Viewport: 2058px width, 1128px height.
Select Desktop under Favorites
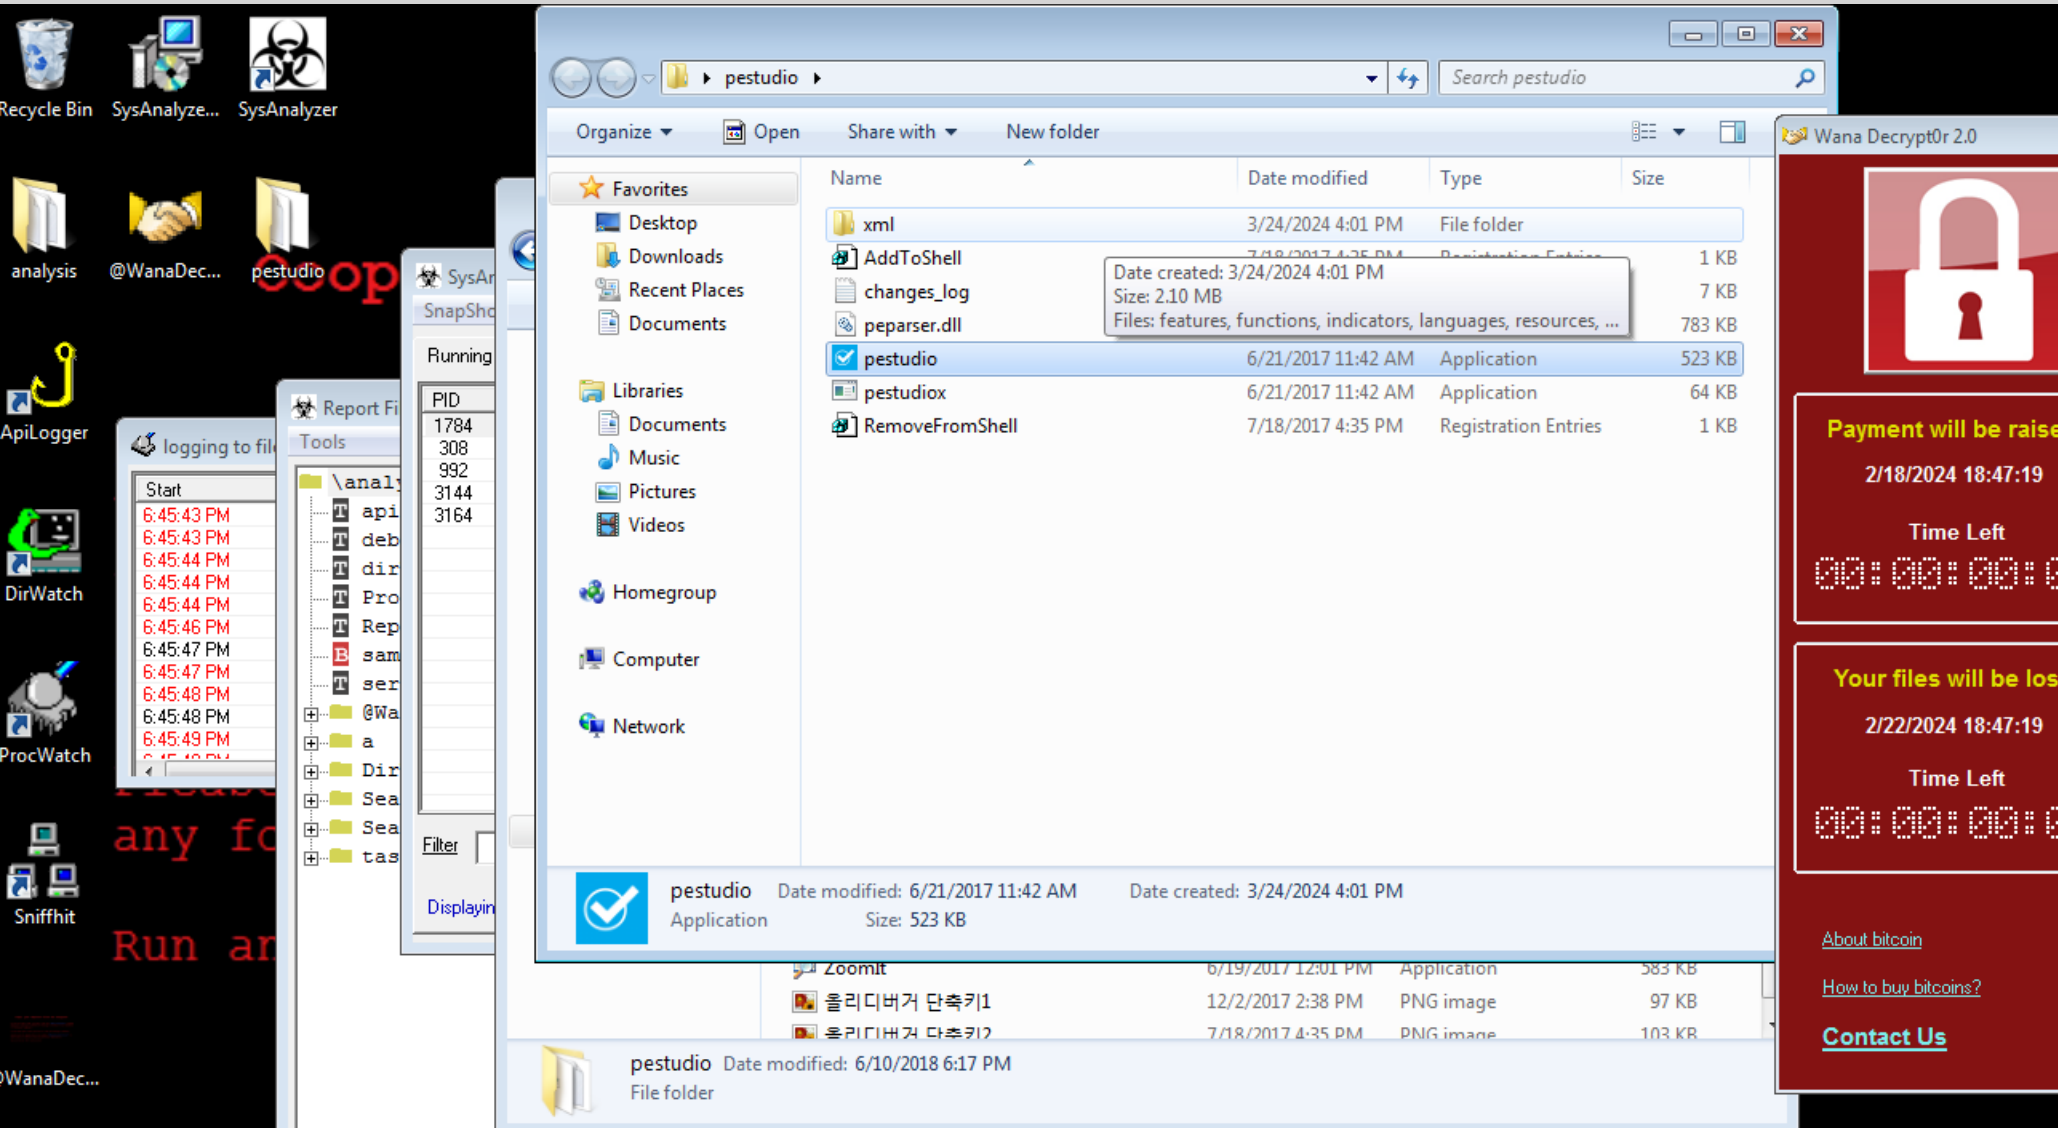[x=646, y=223]
